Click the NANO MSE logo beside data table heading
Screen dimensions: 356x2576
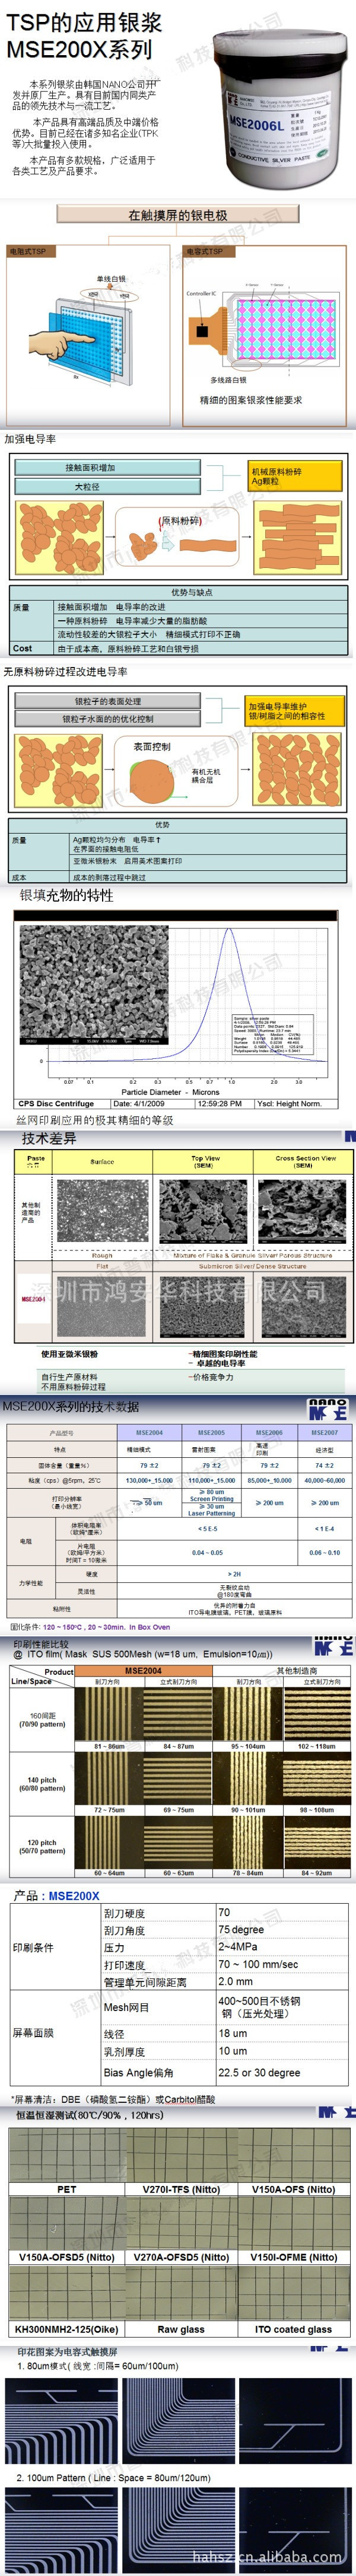(328, 1409)
